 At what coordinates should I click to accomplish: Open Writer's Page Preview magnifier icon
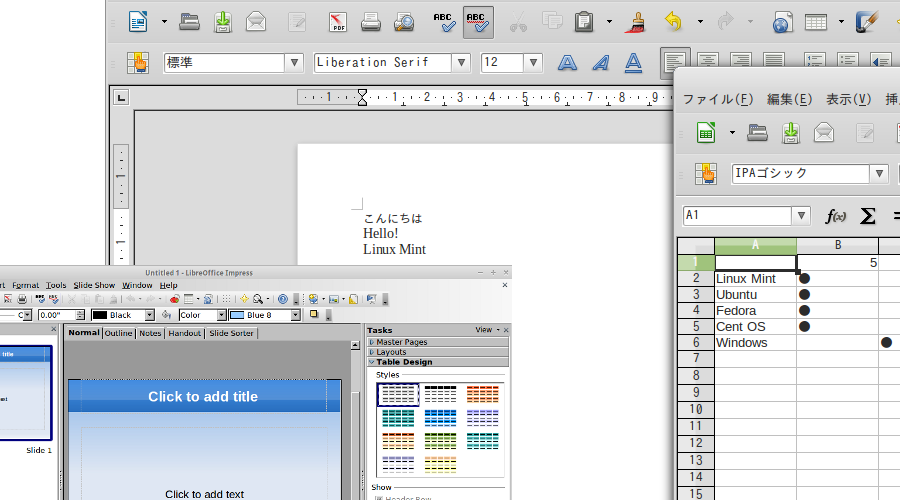point(404,22)
